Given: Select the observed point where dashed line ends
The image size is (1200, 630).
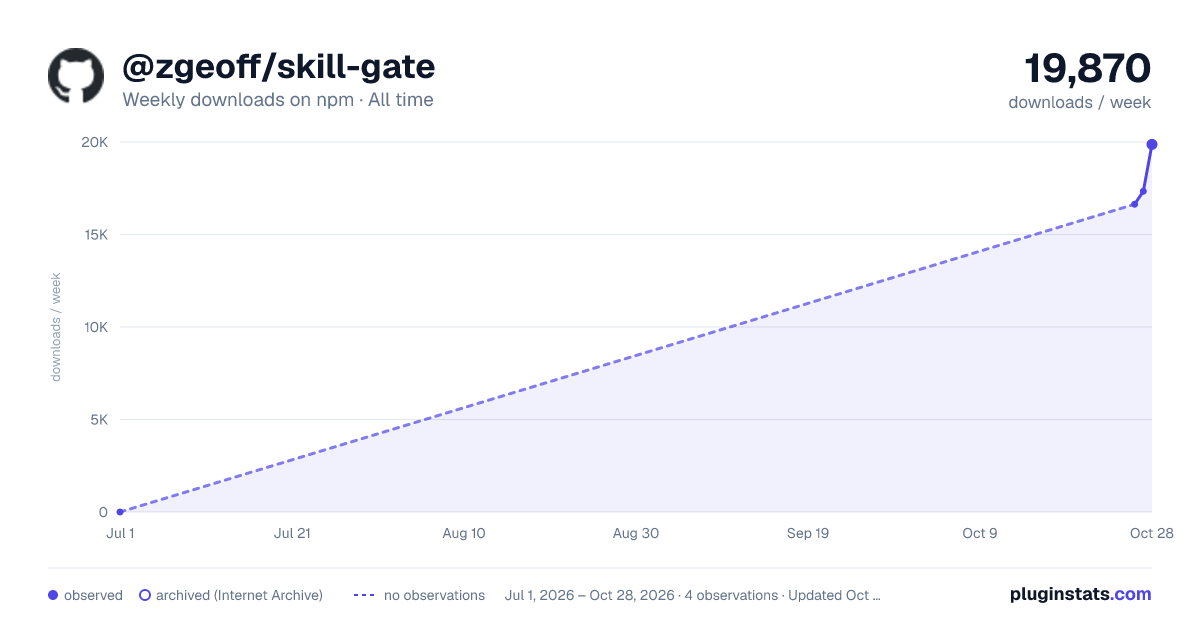Looking at the screenshot, I should coord(1134,204).
